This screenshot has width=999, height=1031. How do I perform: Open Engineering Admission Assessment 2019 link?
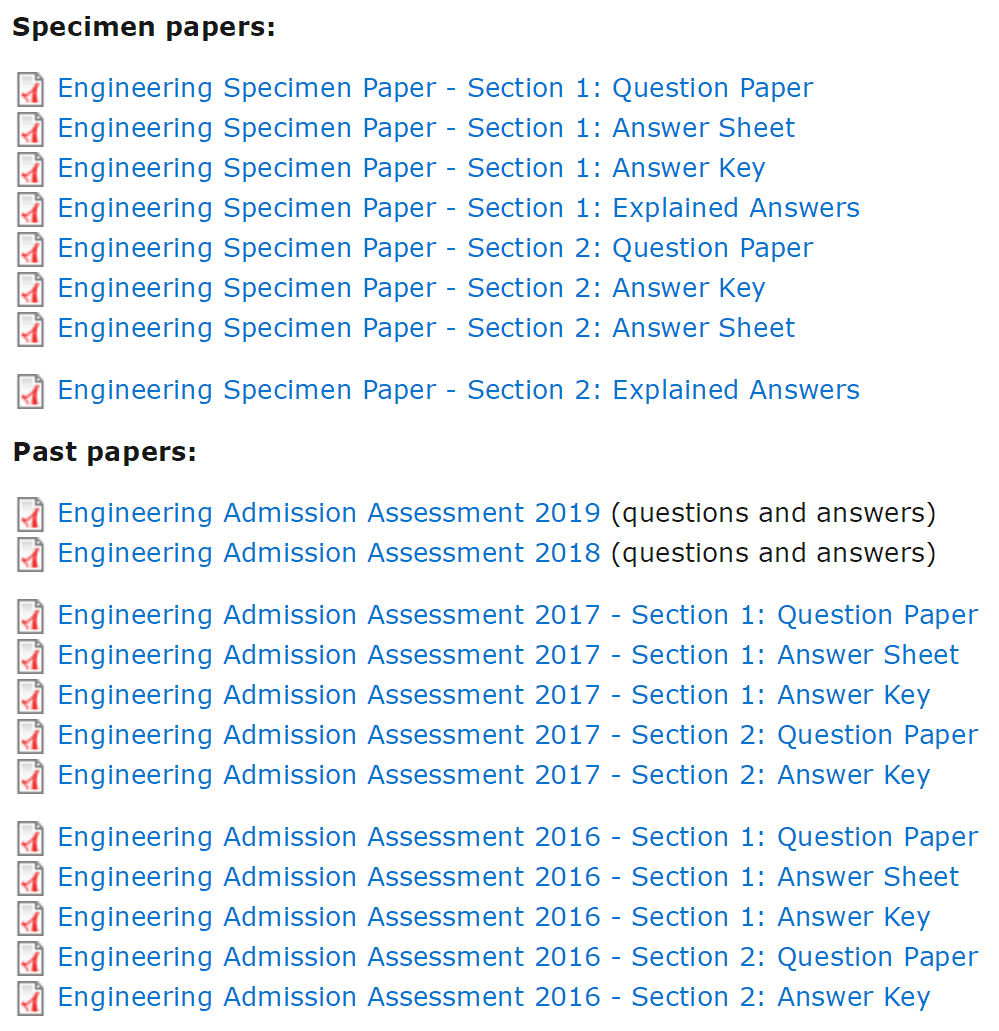[x=328, y=513]
